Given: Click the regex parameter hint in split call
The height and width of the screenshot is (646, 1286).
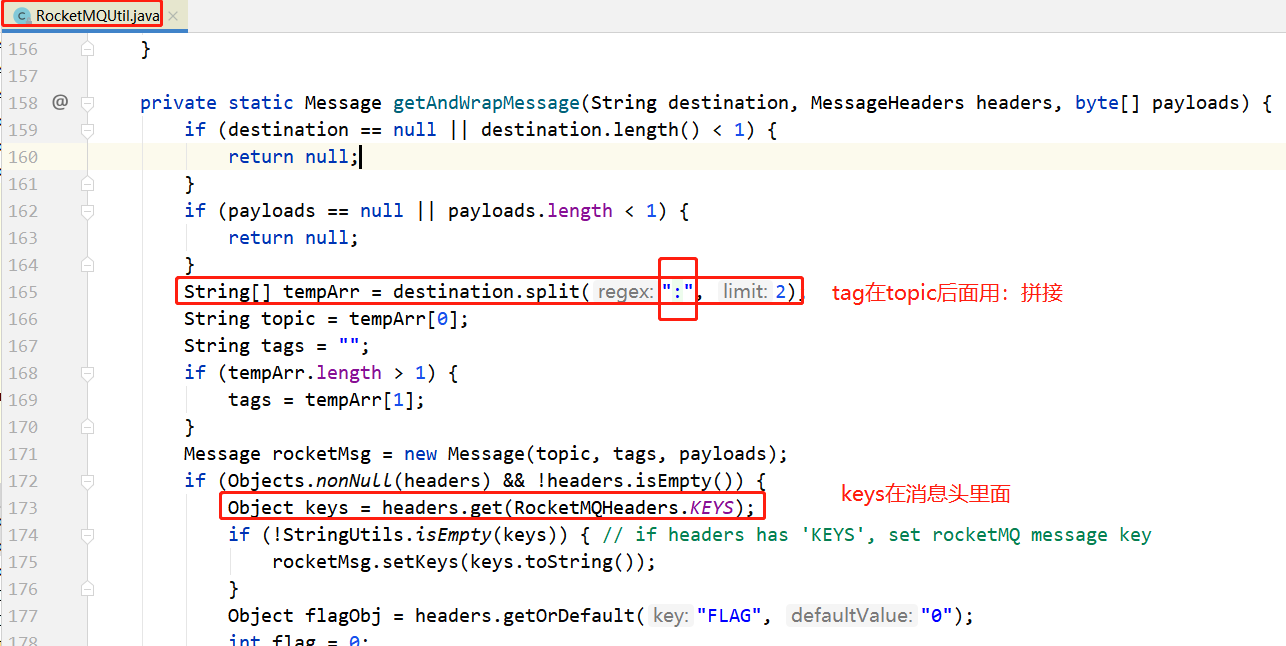Looking at the screenshot, I should pyautogui.click(x=626, y=292).
